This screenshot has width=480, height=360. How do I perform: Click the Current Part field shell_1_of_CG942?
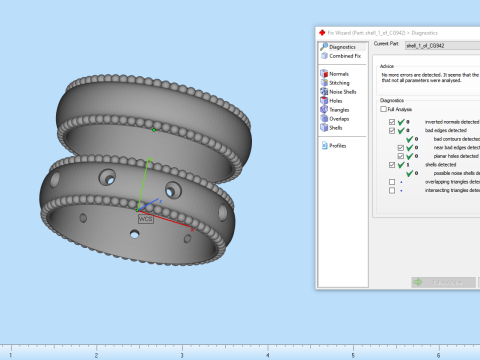click(x=442, y=46)
